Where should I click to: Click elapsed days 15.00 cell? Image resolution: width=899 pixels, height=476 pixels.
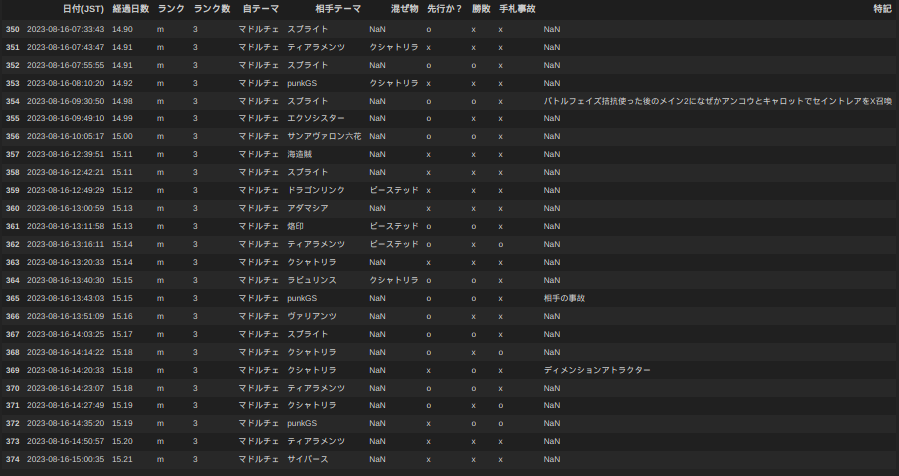pos(122,136)
